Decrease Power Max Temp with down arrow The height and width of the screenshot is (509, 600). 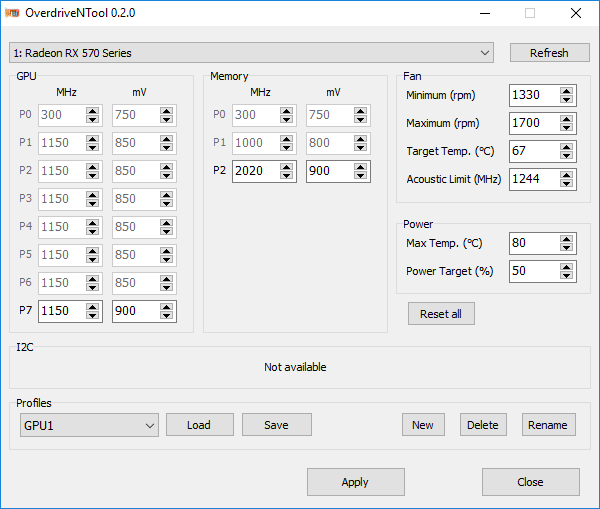[x=566, y=248]
